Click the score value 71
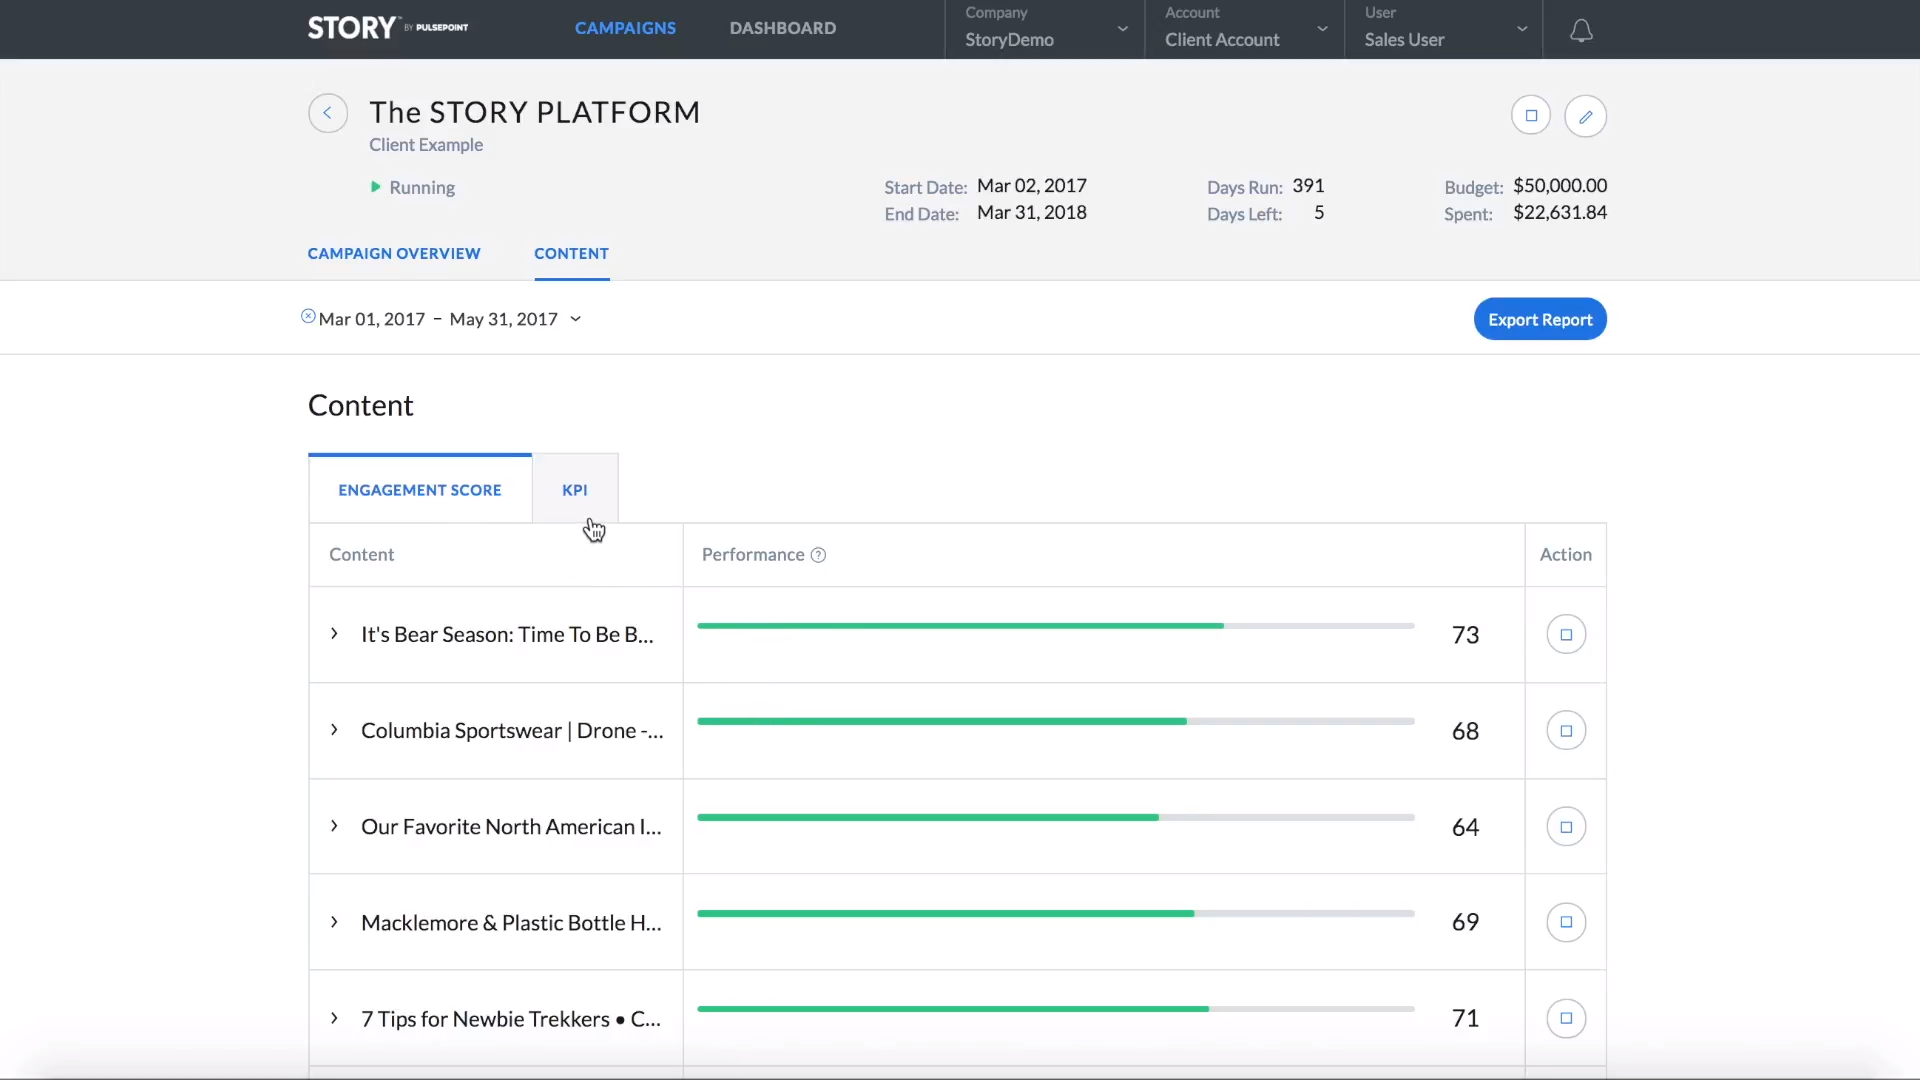The height and width of the screenshot is (1080, 1920). coord(1465,1018)
